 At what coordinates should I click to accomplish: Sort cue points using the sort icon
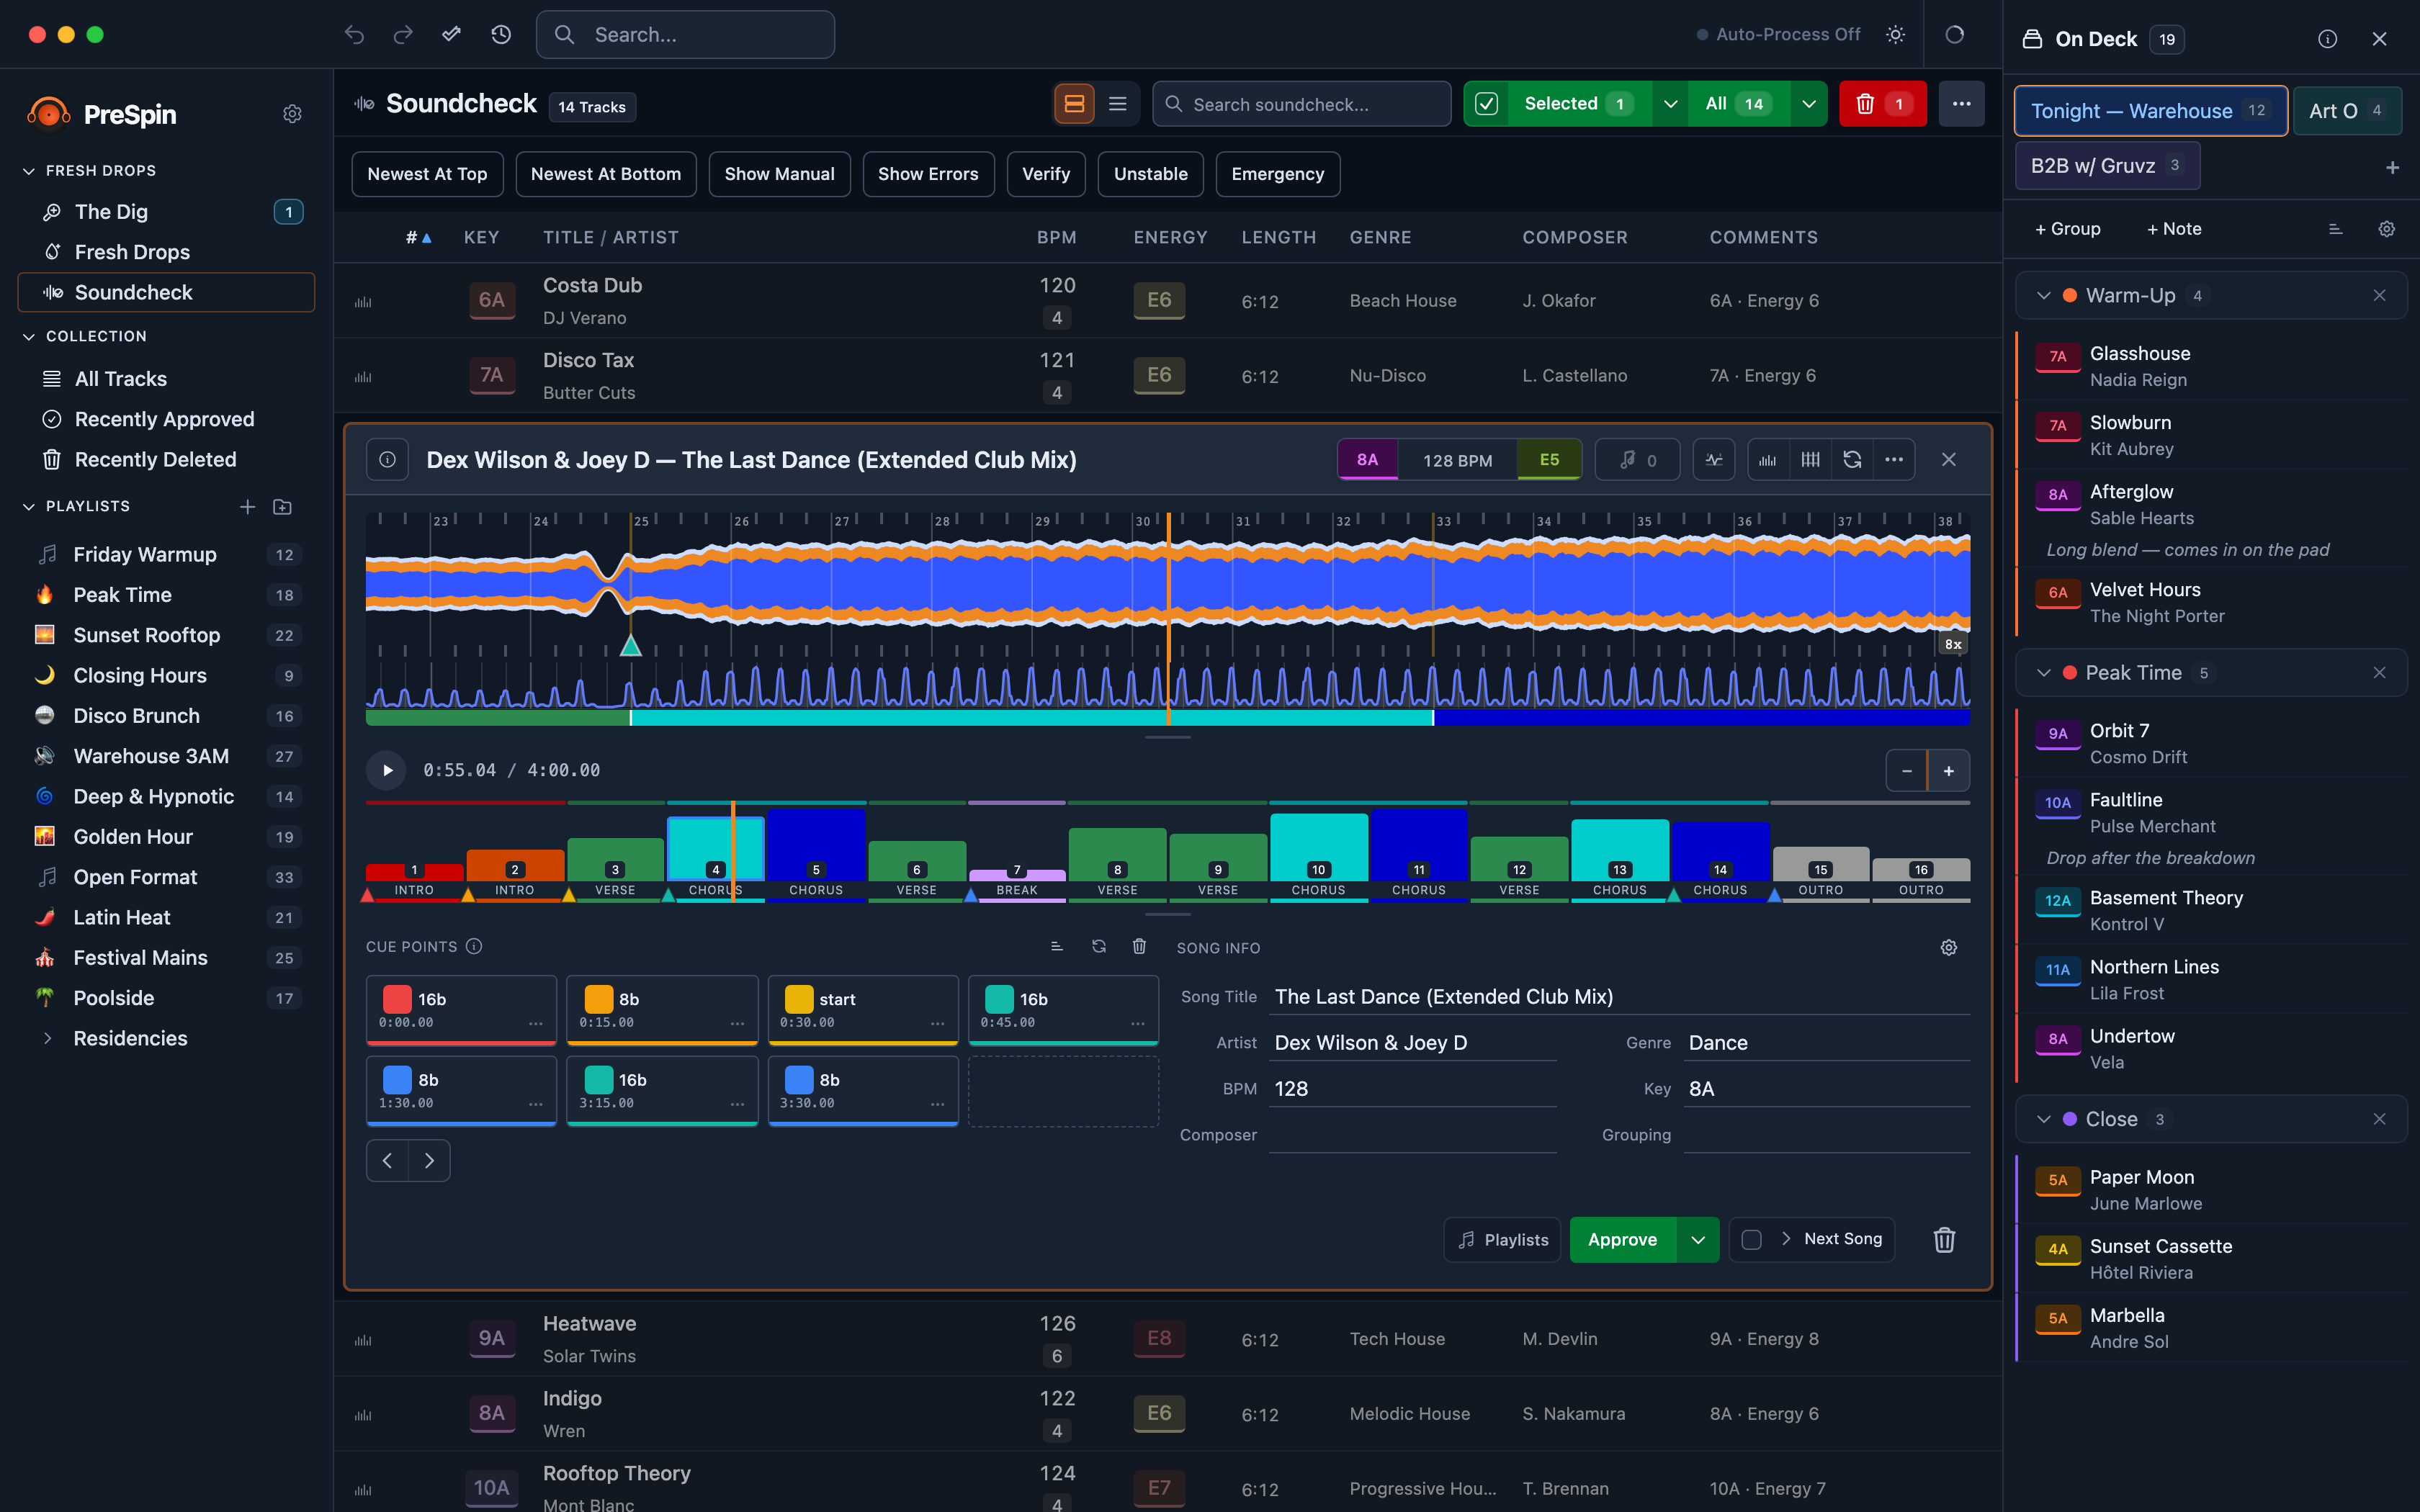(x=1057, y=946)
